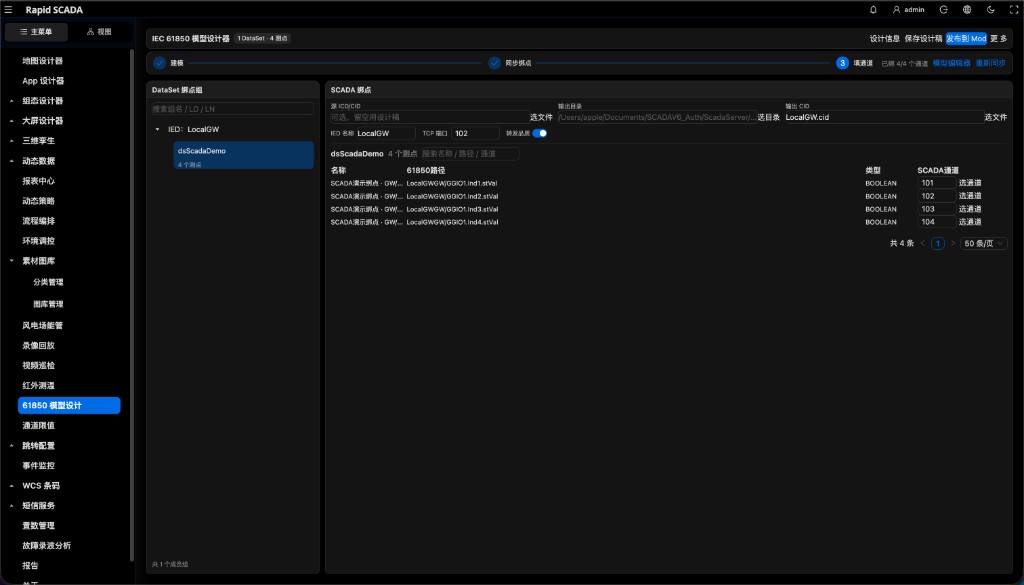Enter fullscreen using the top-right icon
Screen dimensions: 1024x585
[x=1014, y=10]
